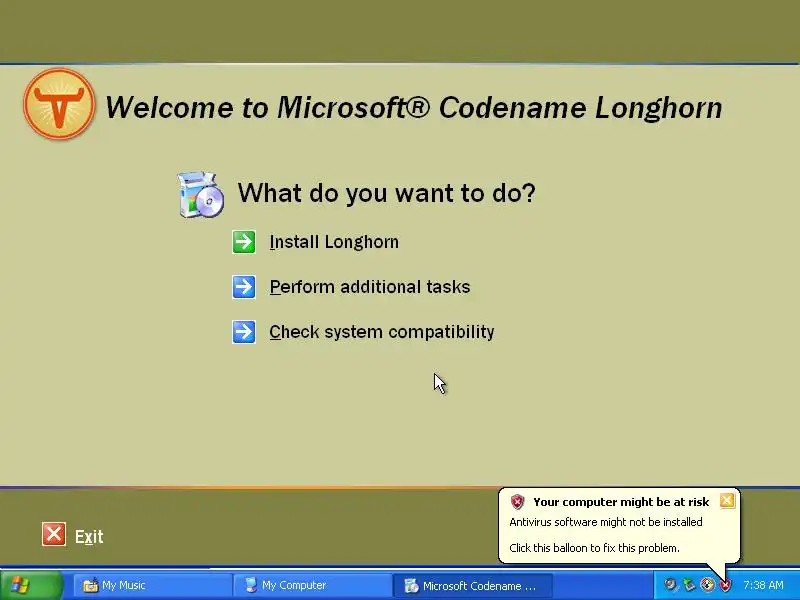Switch to My Computer taskbar window
Image resolution: width=800 pixels, height=600 pixels.
(x=312, y=585)
